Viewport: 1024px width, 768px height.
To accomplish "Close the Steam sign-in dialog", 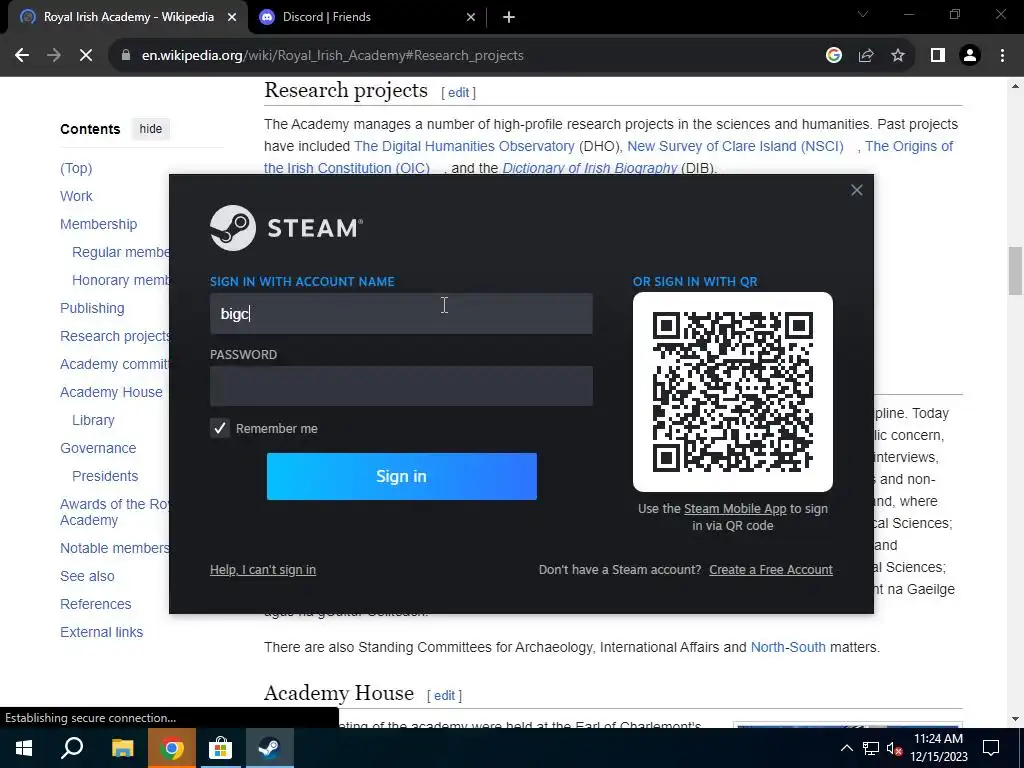I will pyautogui.click(x=856, y=190).
